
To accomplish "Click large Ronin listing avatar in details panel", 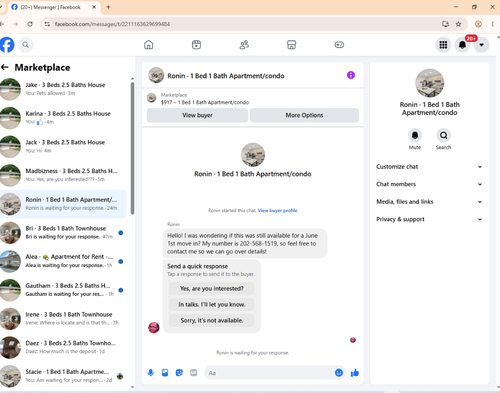I will tap(429, 83).
